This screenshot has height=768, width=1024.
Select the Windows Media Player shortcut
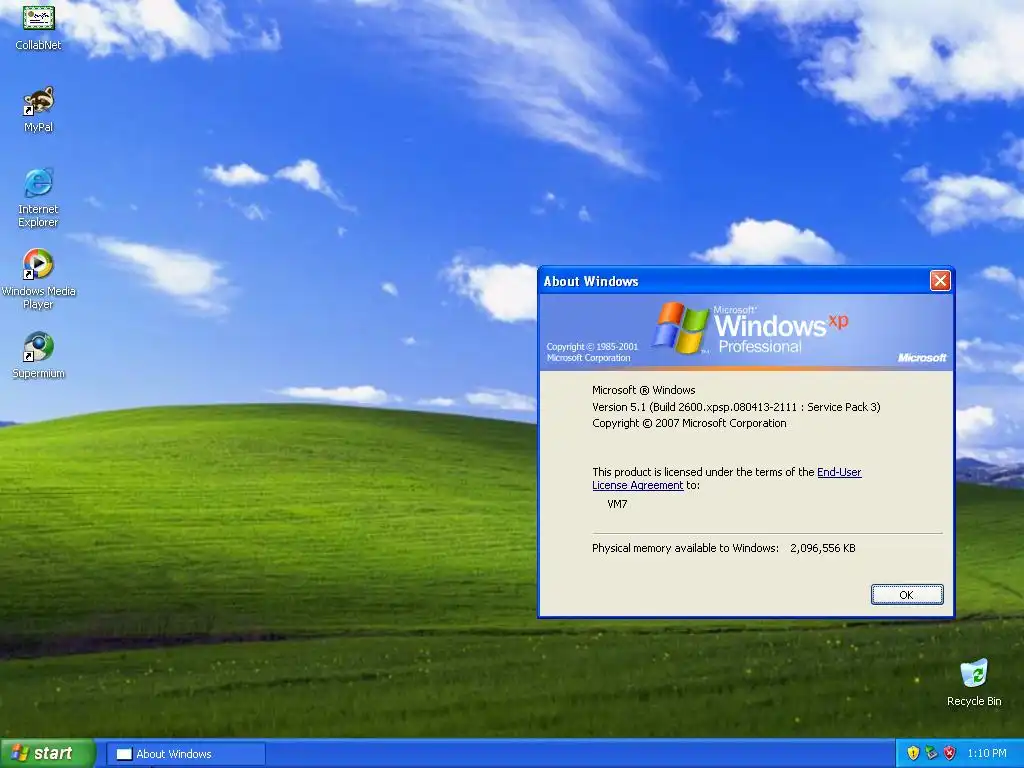39,279
